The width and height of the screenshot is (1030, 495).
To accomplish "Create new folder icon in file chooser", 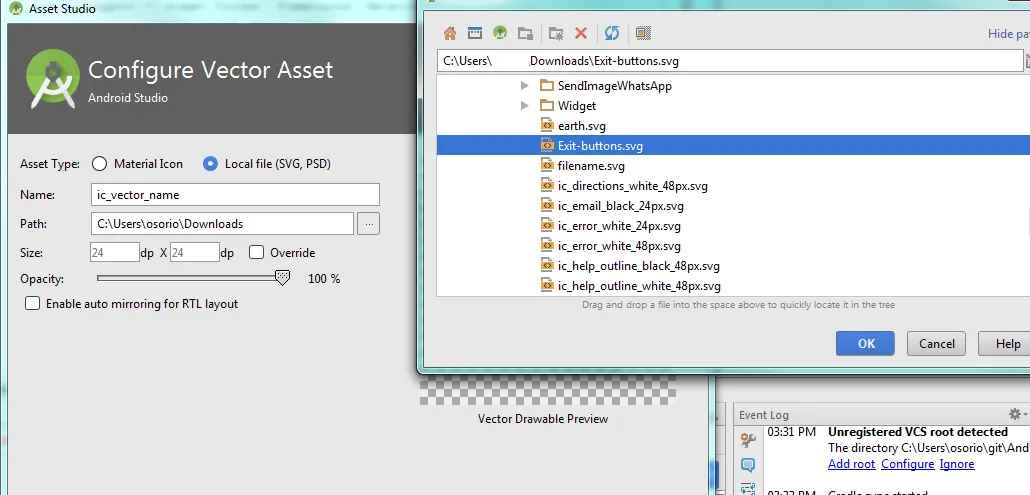I will 556,33.
